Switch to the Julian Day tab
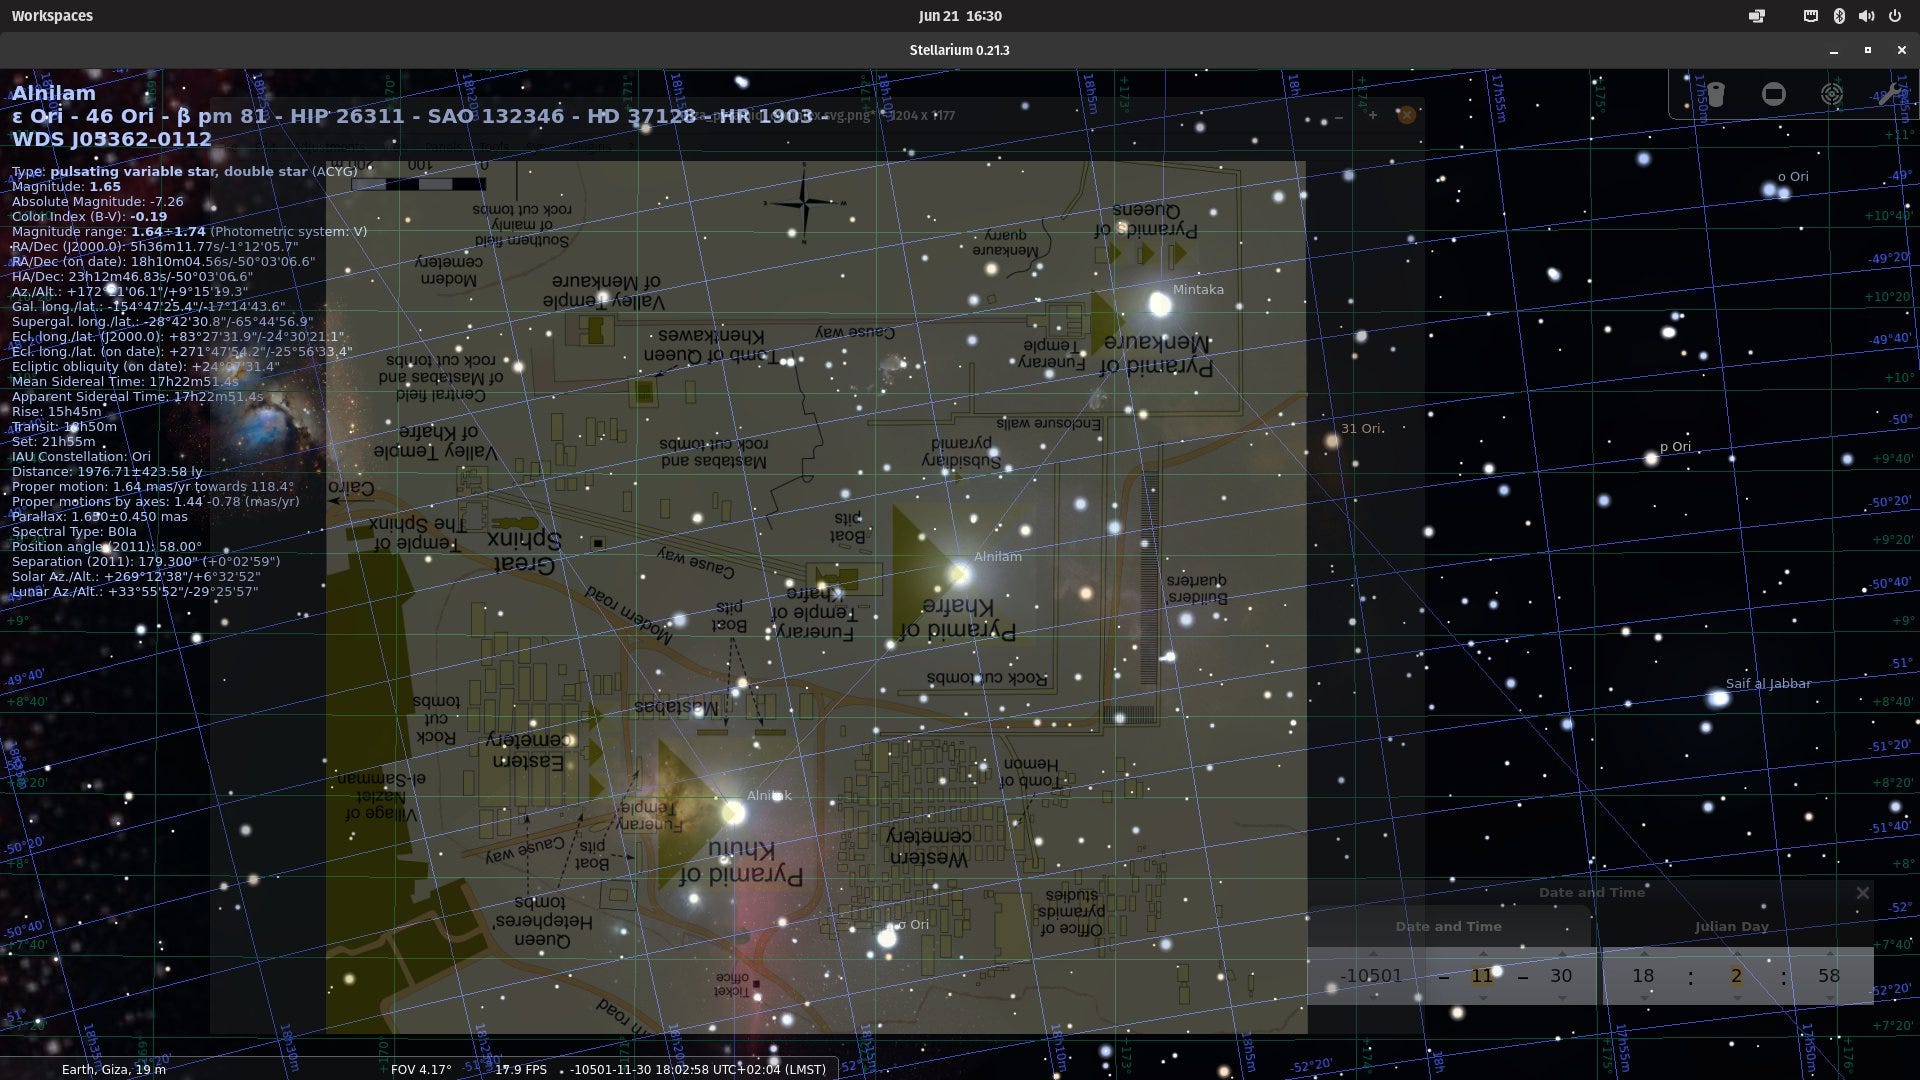Viewport: 1920px width, 1080px height. click(1731, 927)
